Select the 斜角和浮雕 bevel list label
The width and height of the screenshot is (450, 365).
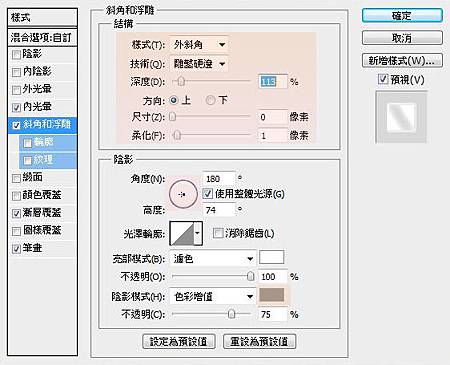(47, 125)
